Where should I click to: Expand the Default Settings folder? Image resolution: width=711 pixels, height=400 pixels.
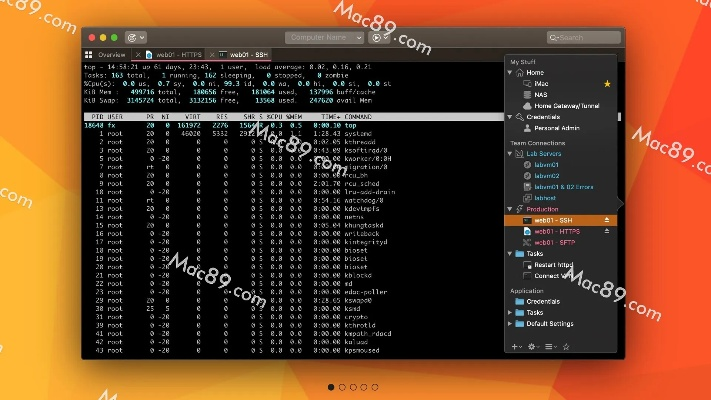point(511,323)
